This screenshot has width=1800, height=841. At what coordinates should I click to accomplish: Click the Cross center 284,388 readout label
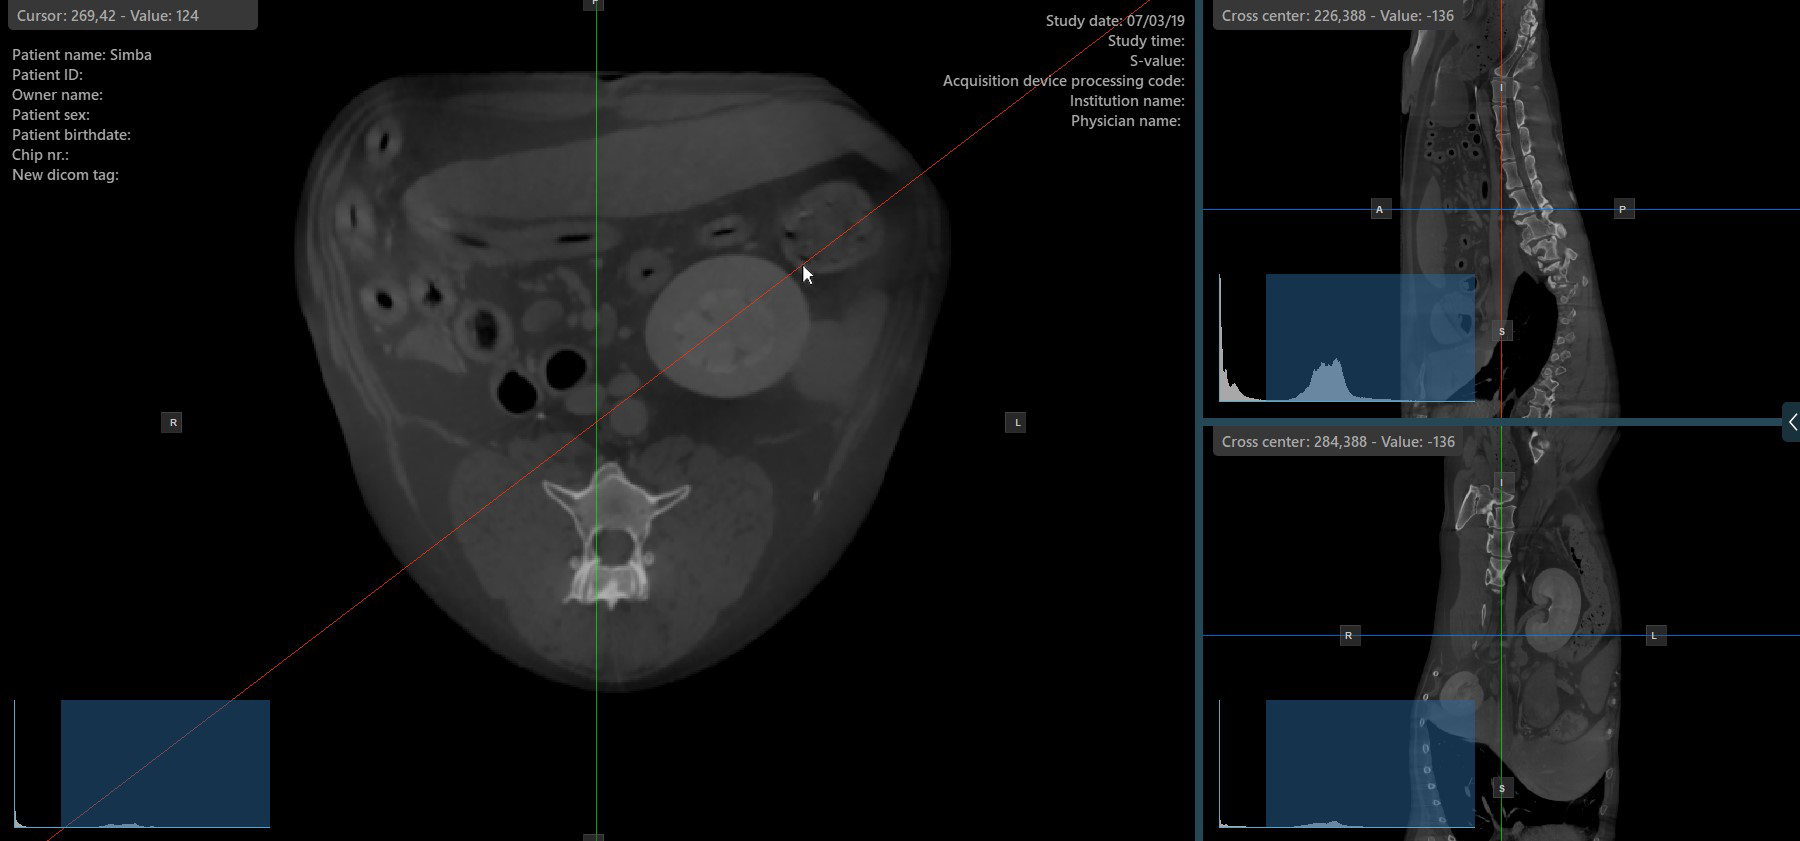pyautogui.click(x=1337, y=442)
